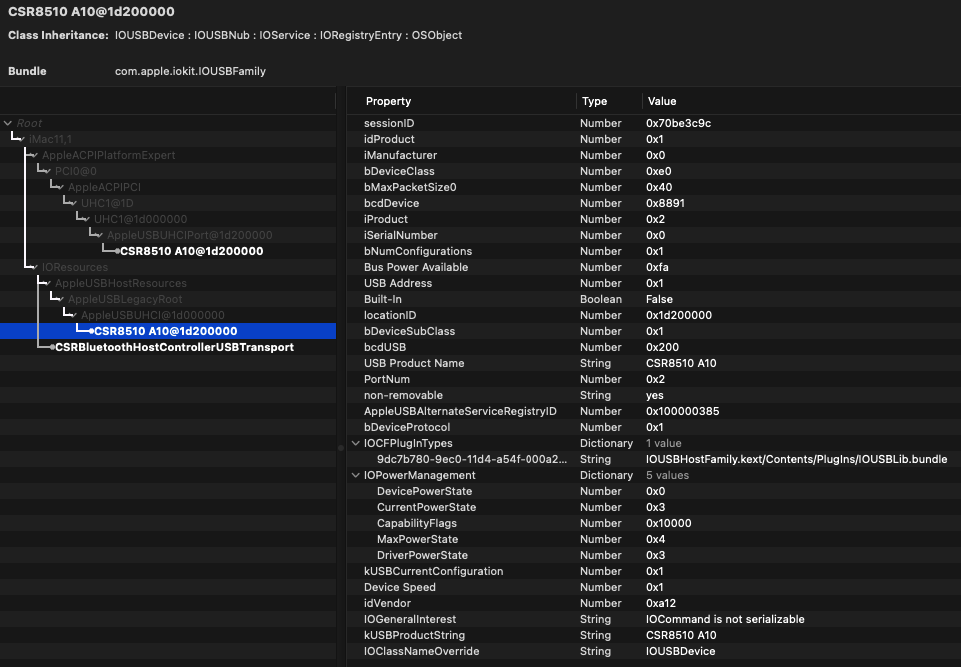Viewport: 961px width, 667px height.
Task: Select the AppleUSBAlternateServiceRegistryID row
Action: click(653, 411)
